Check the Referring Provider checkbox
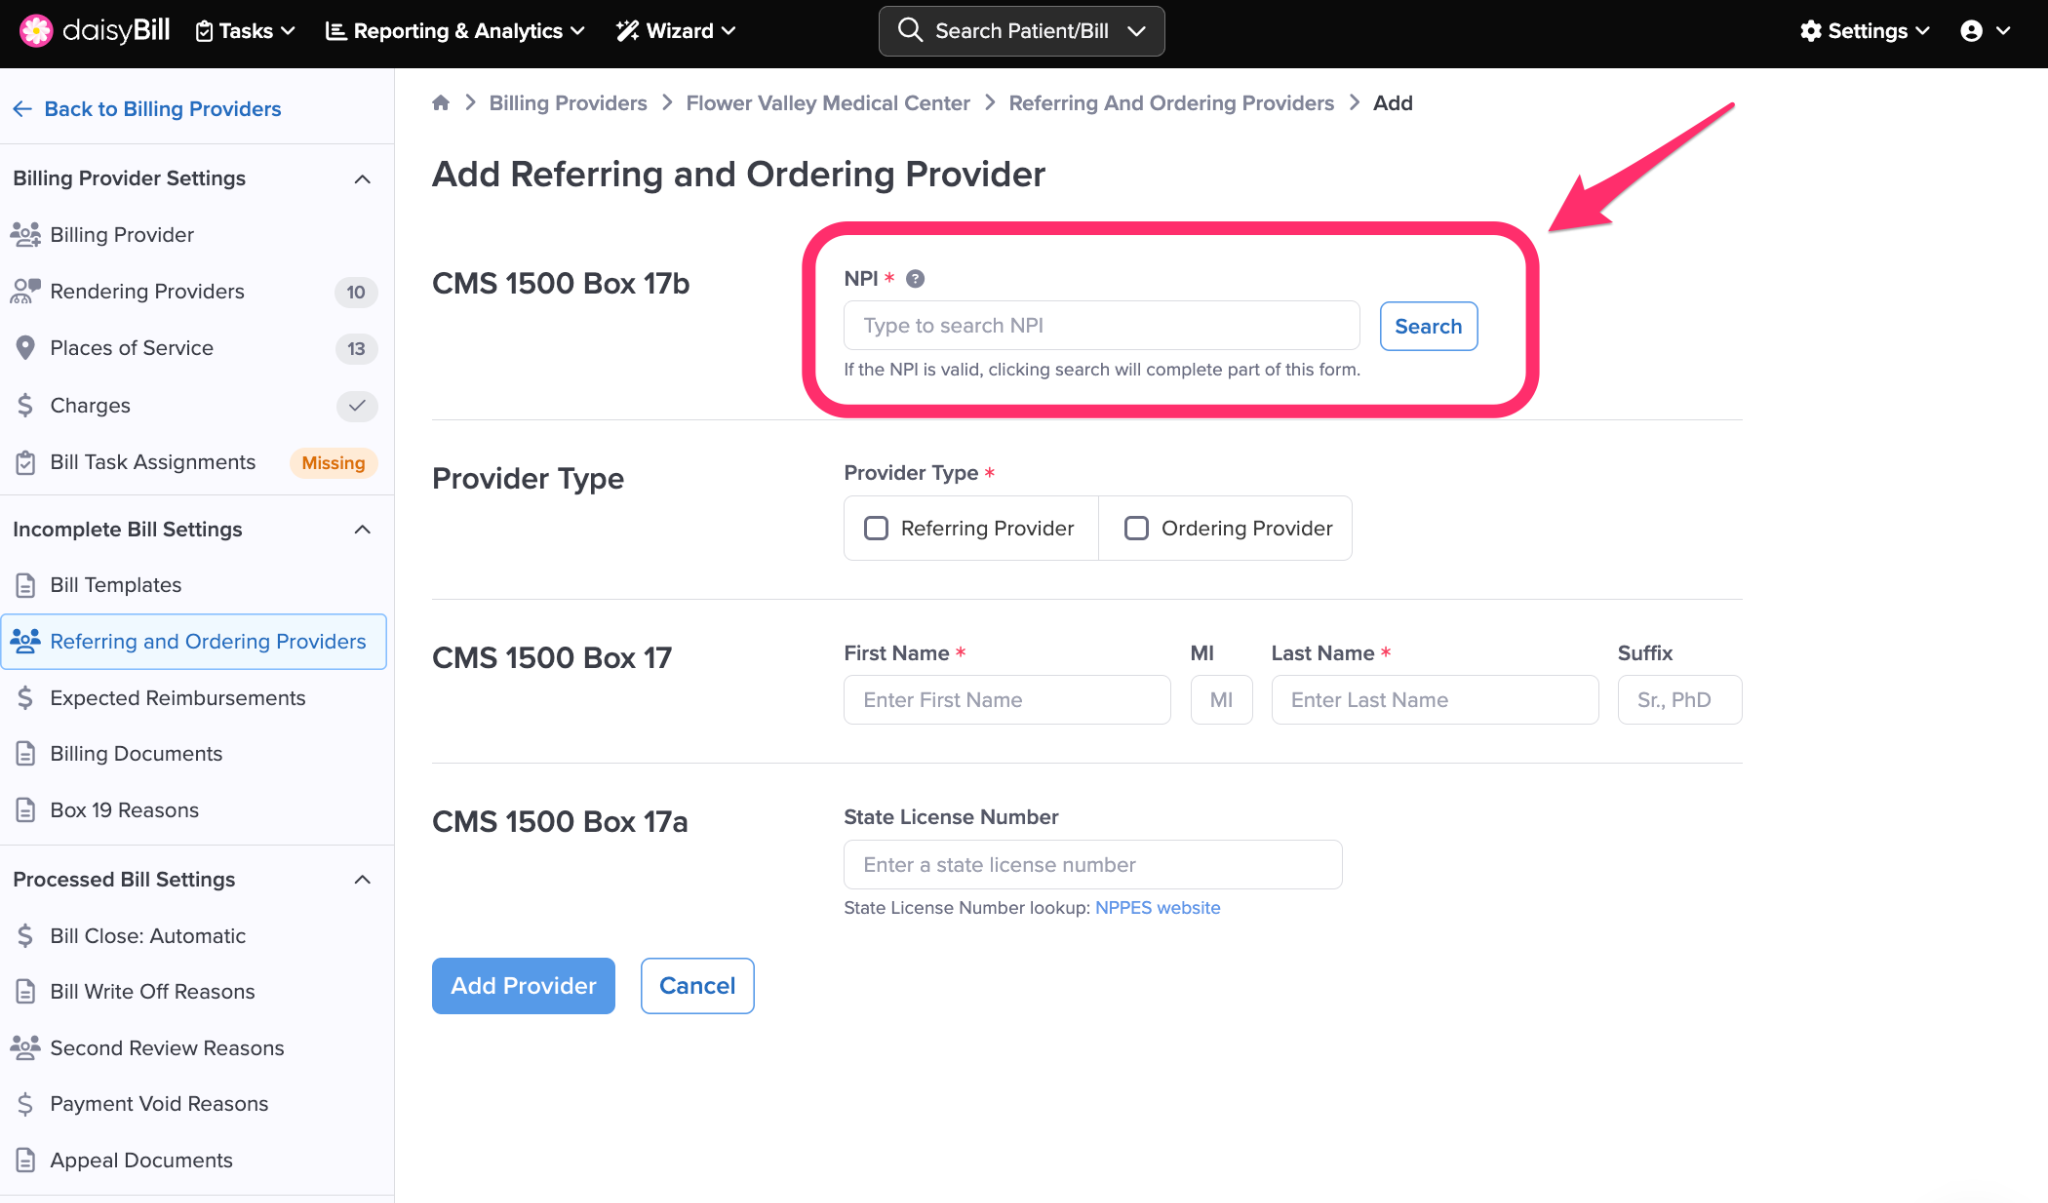Viewport: 2048px width, 1203px height. [876, 528]
